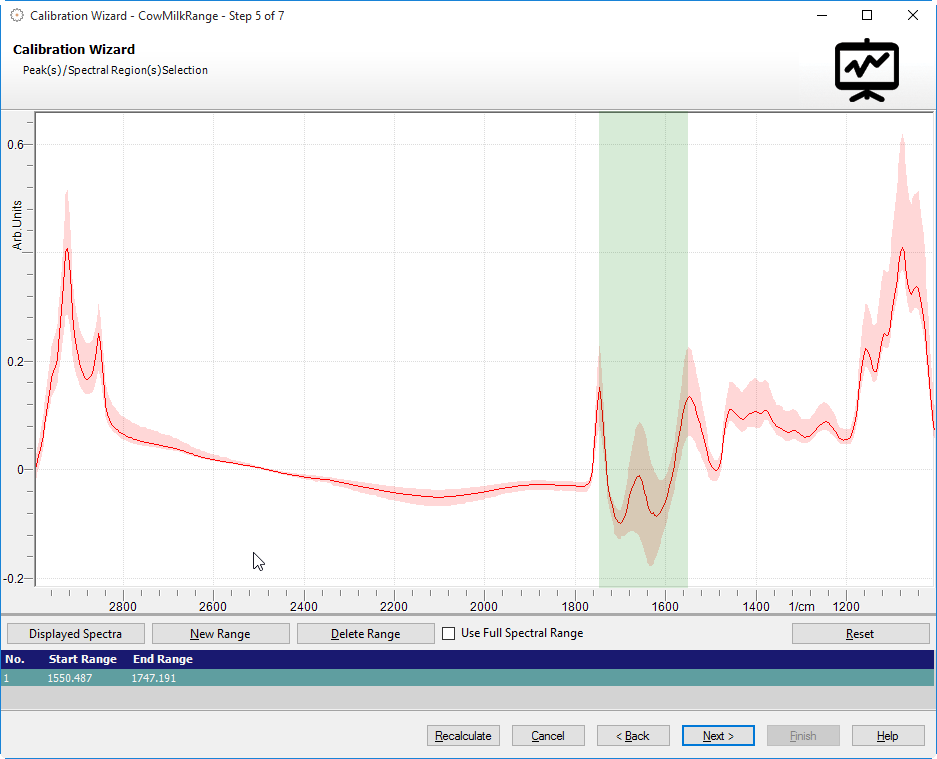The height and width of the screenshot is (759, 937).
Task: Cancel the calibration wizard
Action: click(548, 736)
